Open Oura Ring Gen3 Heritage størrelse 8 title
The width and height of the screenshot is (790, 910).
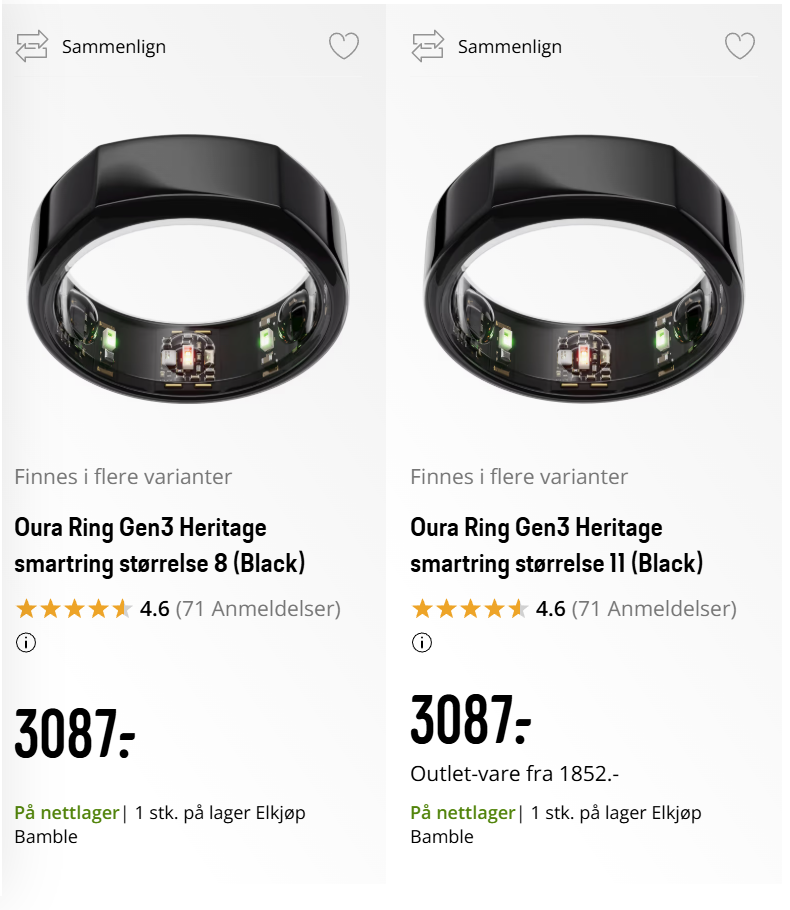(x=160, y=546)
